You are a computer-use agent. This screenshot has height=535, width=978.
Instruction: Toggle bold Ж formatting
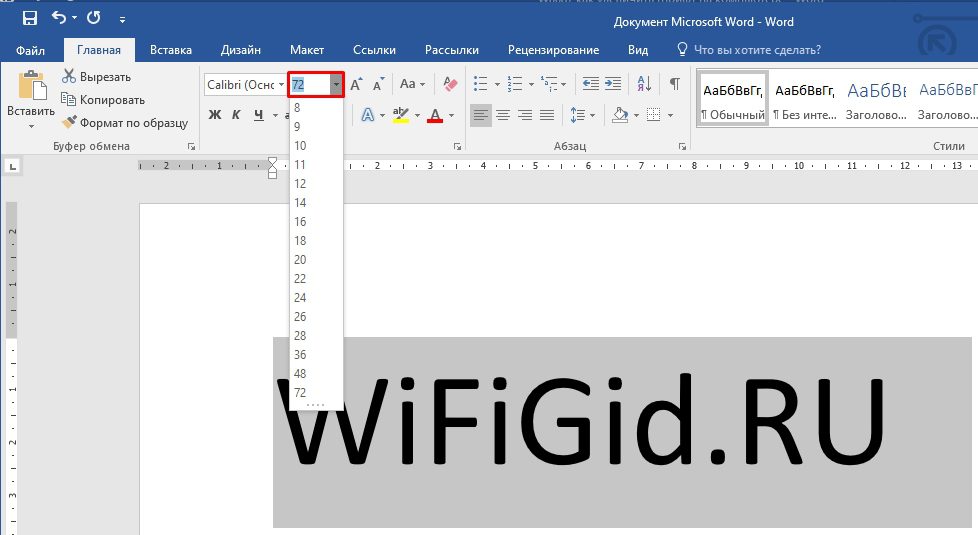tap(215, 115)
